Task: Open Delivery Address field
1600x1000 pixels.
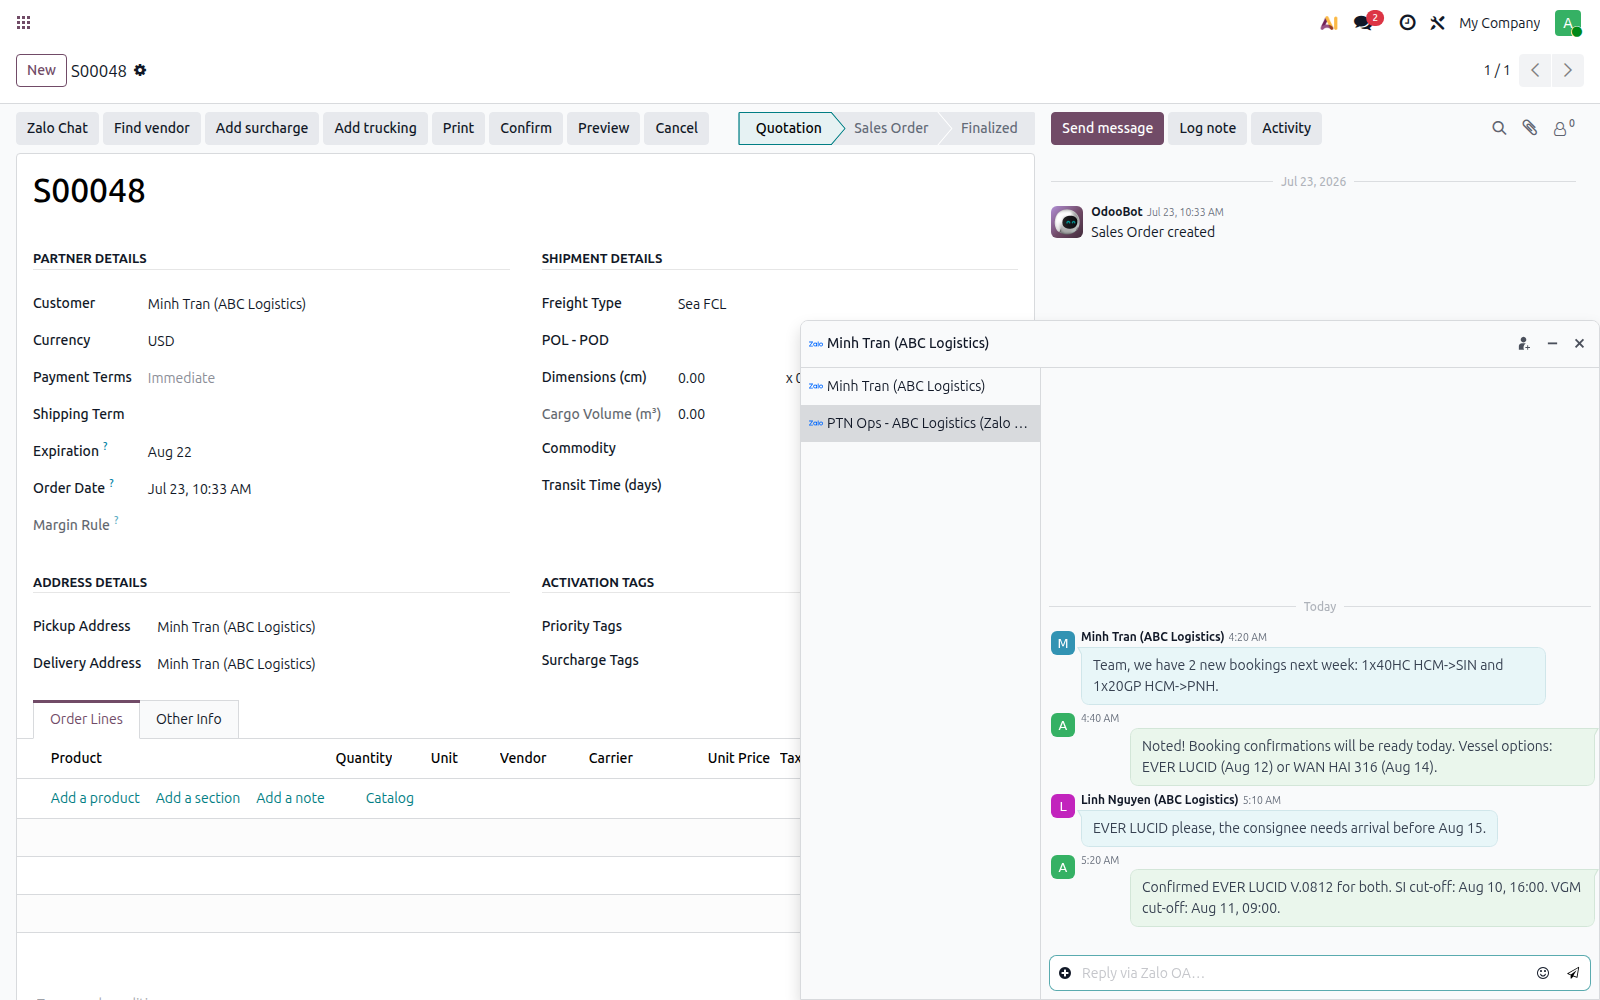Action: tap(333, 664)
